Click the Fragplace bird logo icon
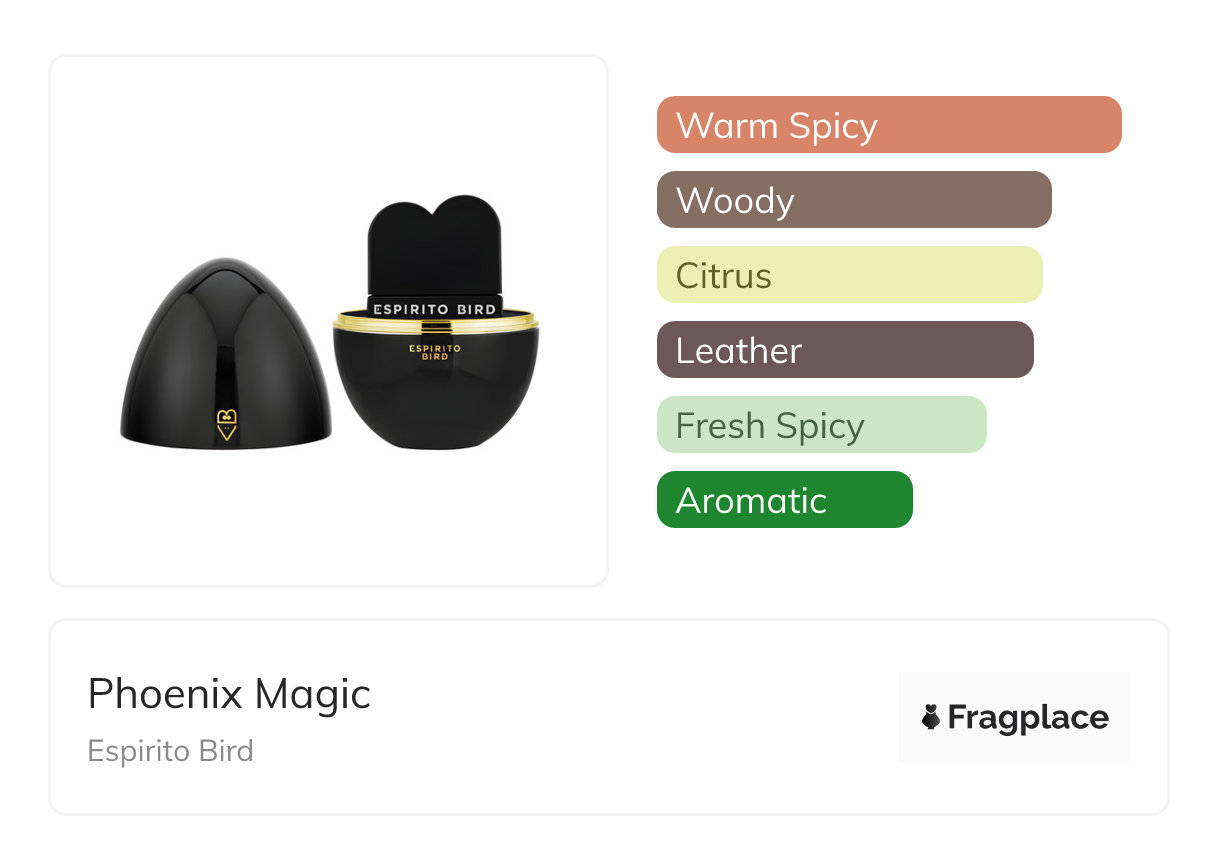 click(931, 717)
